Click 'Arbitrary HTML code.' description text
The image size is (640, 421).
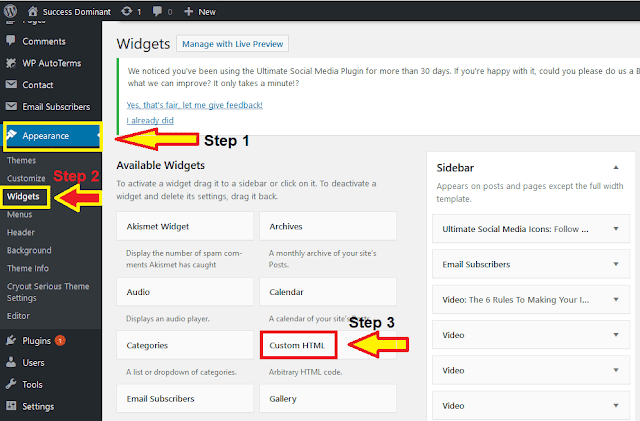click(305, 372)
